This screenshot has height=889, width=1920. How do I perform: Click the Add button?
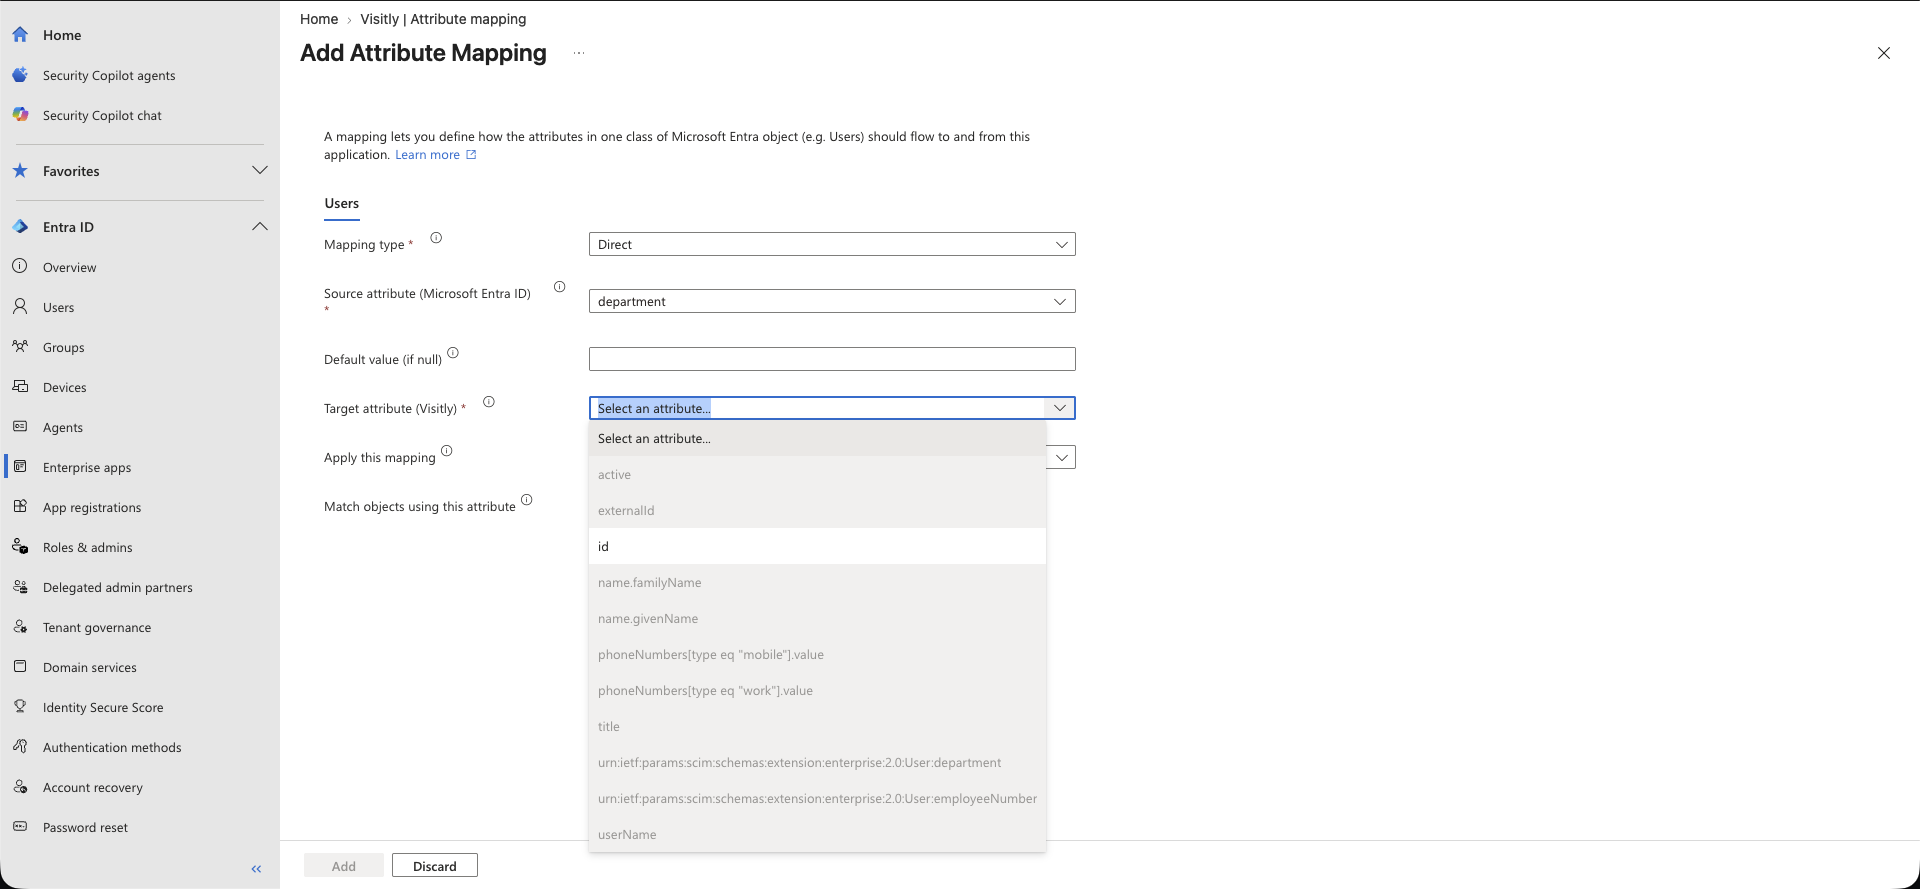click(344, 866)
